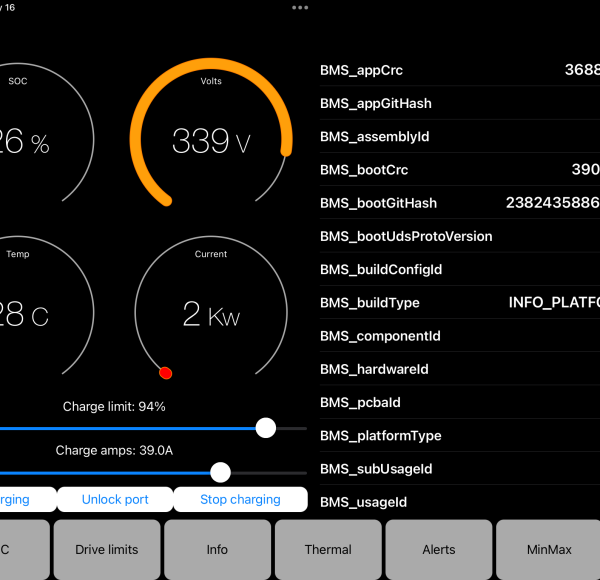Screen dimensions: 600x580
Task: Select the BMS_appGitHash row
Action: (x=460, y=103)
